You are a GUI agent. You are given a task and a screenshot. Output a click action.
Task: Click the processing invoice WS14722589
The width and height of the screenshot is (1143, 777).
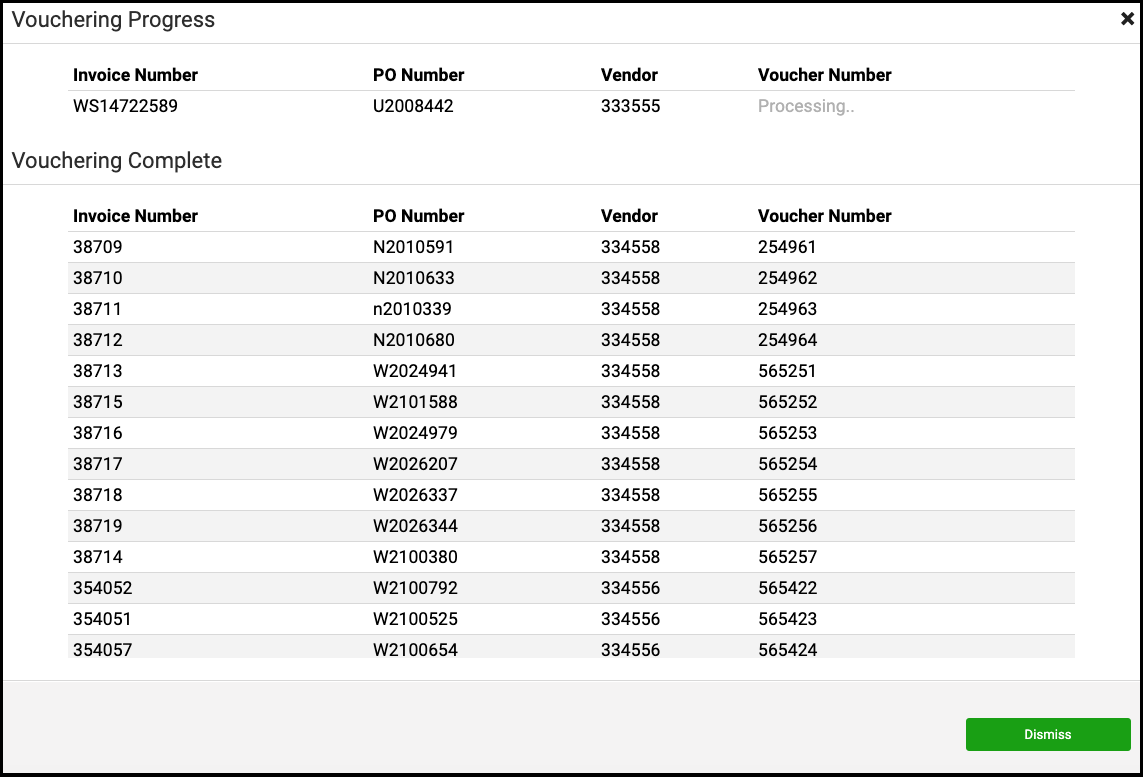(x=125, y=106)
